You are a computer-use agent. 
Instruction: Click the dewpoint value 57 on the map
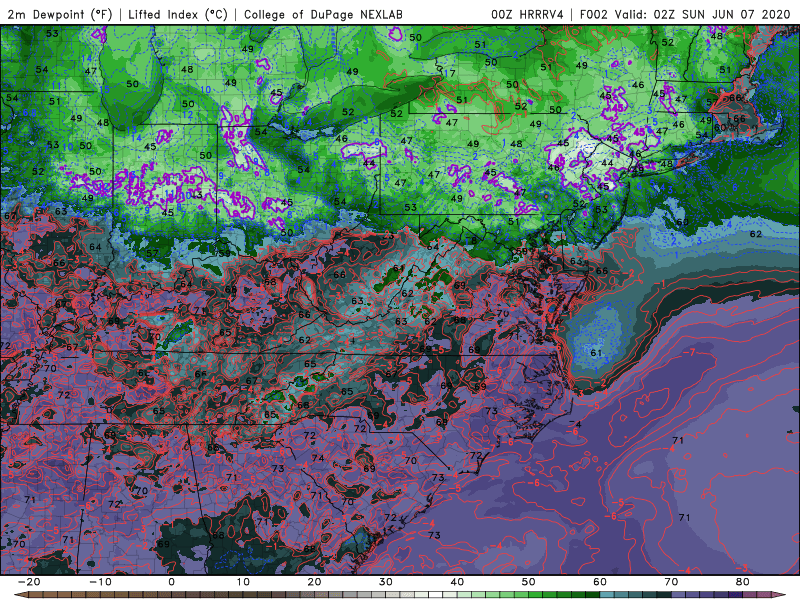(152, 253)
